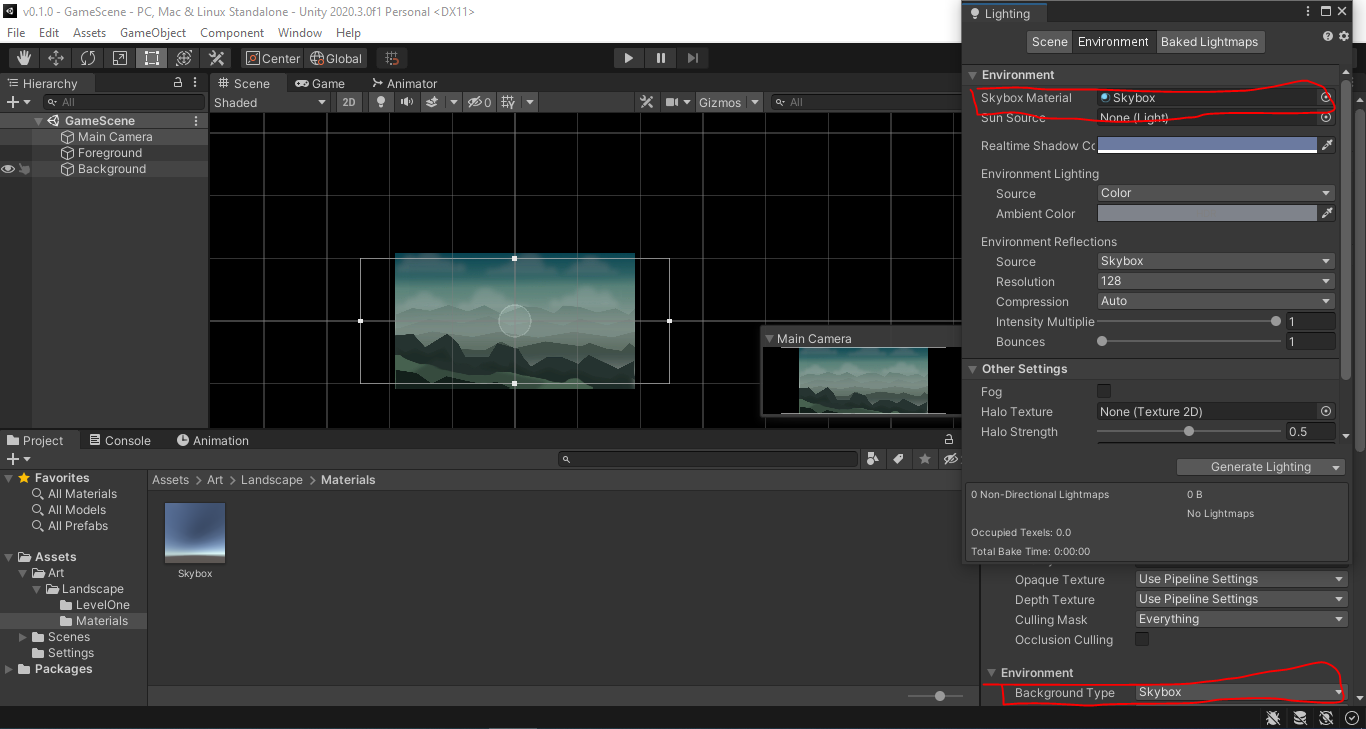1366x729 pixels.
Task: Open the Component menu
Action: click(x=232, y=33)
